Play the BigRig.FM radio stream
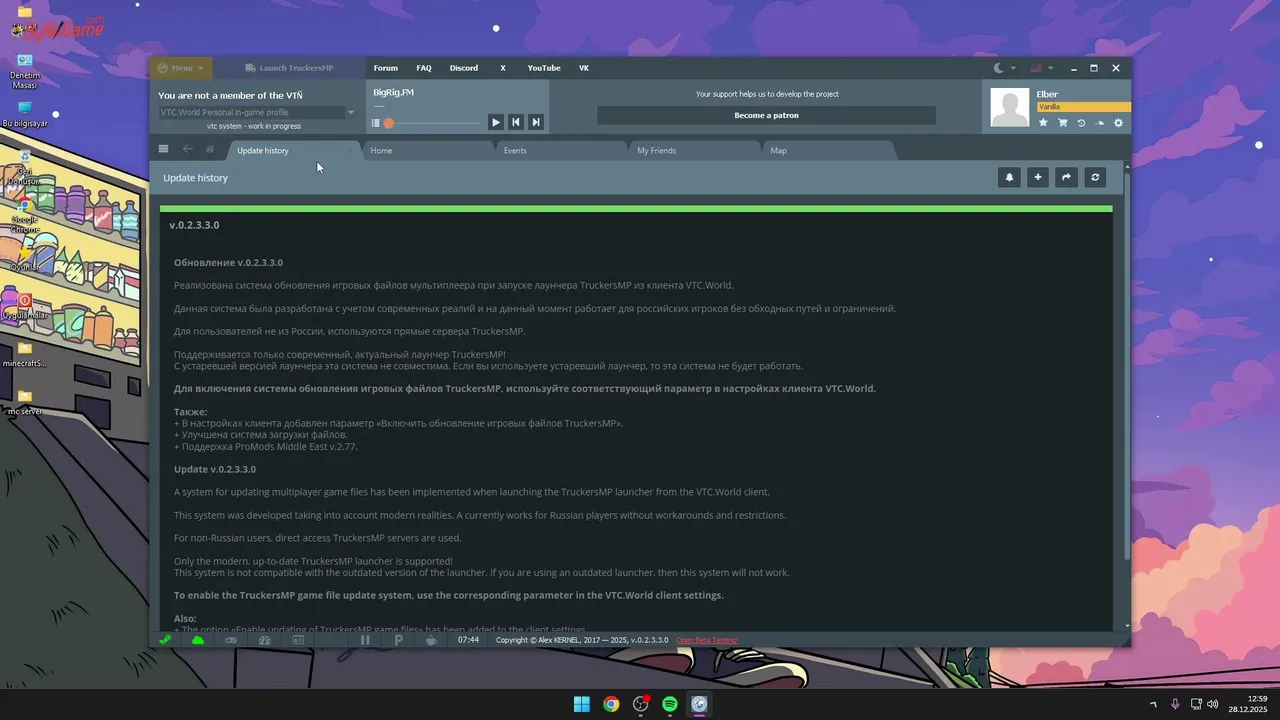This screenshot has height=720, width=1280. click(495, 122)
